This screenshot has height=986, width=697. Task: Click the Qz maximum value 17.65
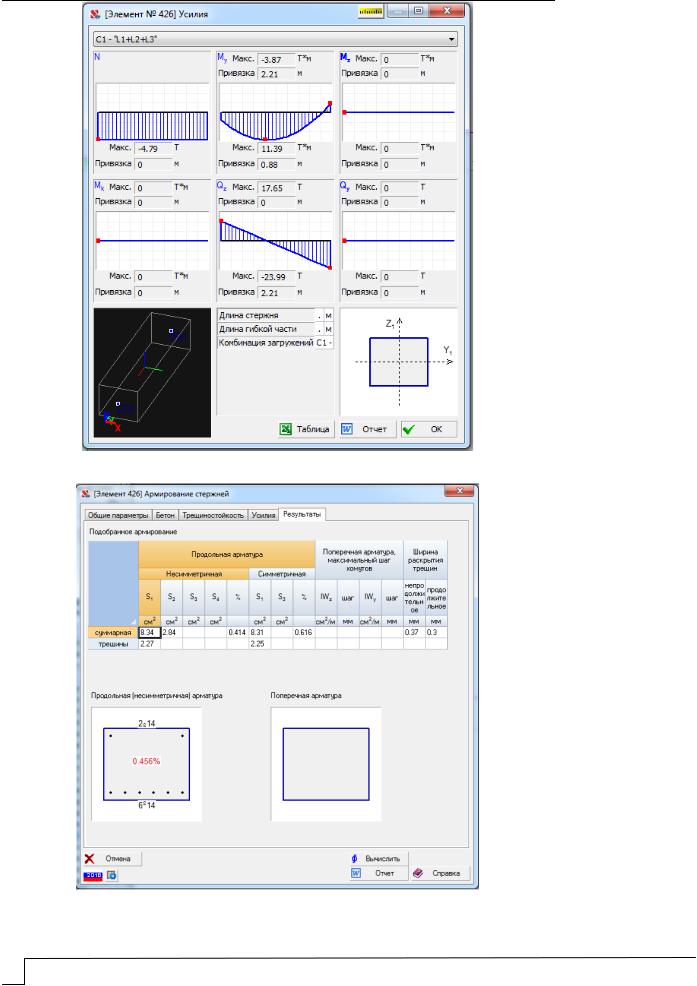coord(277,188)
